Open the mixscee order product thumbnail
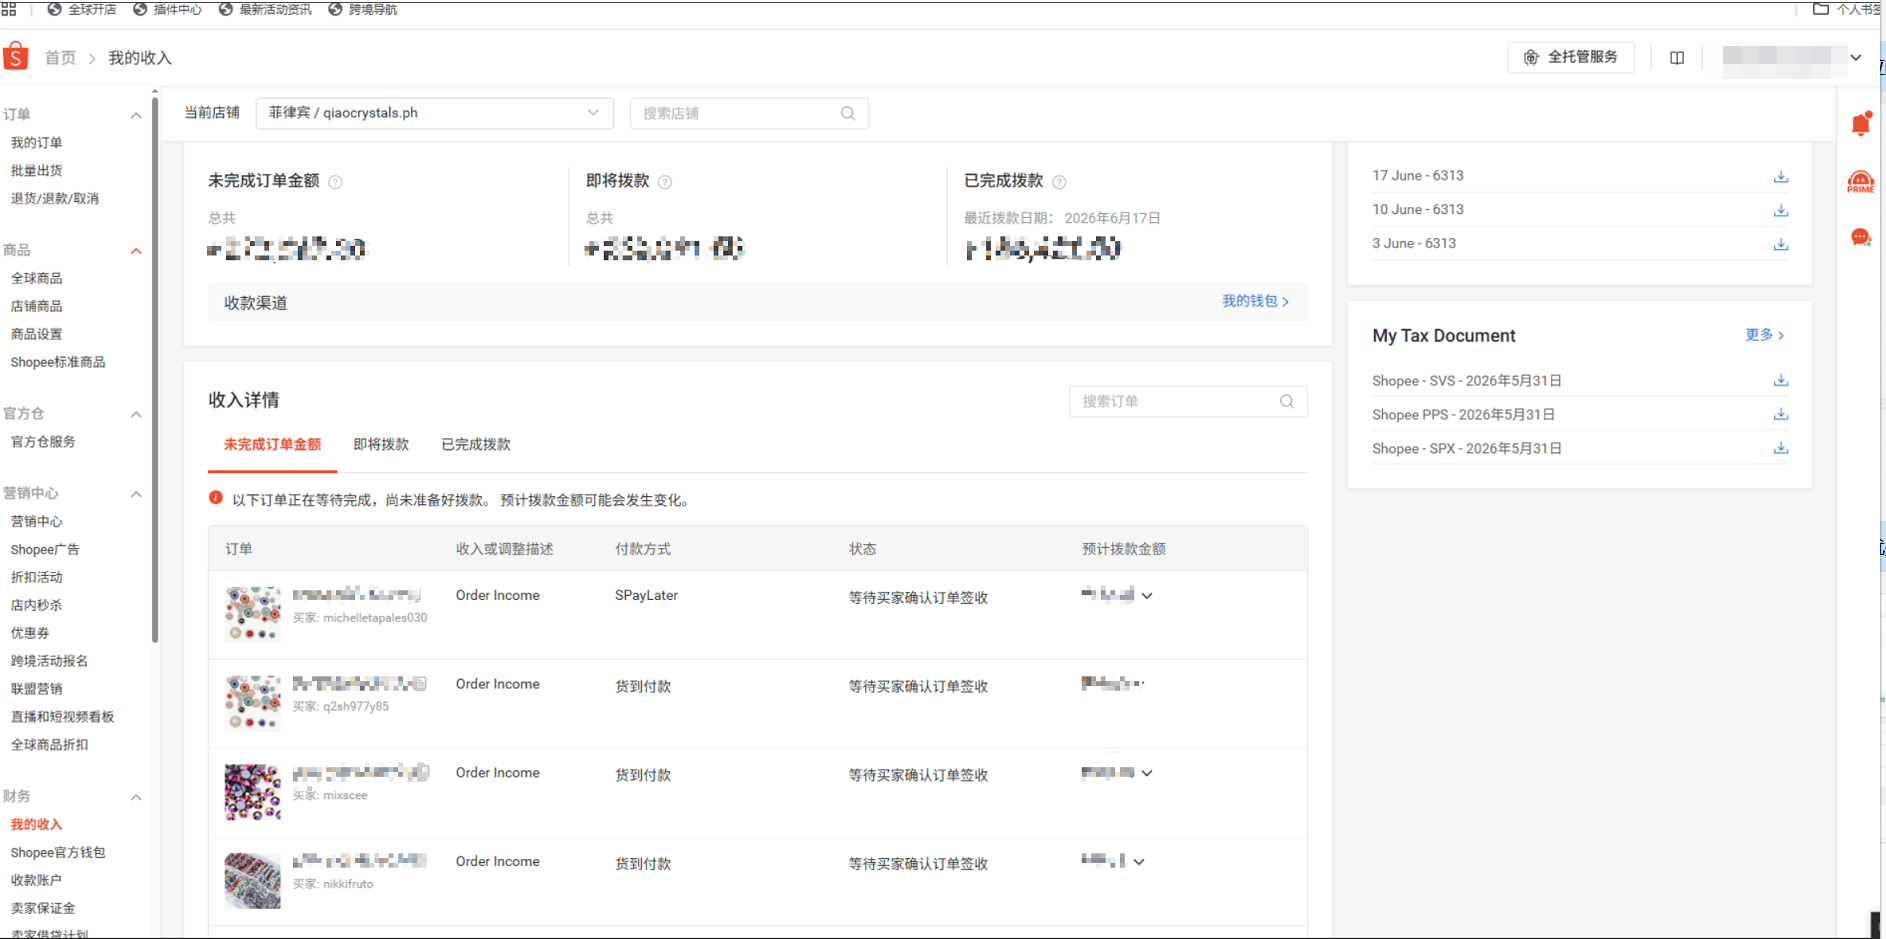The width and height of the screenshot is (1886, 939). coord(252,792)
